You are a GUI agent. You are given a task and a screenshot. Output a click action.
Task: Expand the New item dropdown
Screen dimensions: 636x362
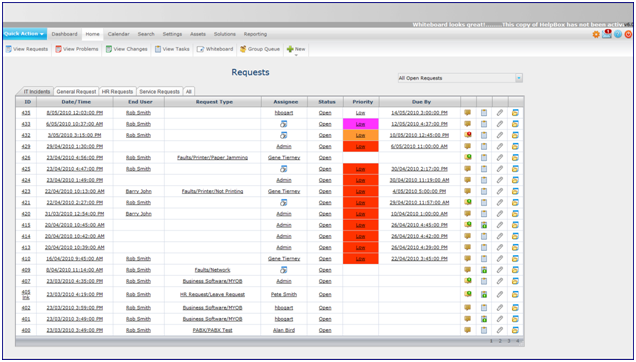[x=296, y=50]
